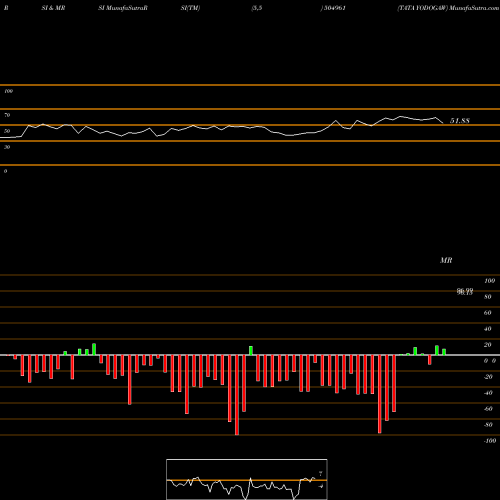Click the '100' label on MR right axis
This screenshot has width=500, height=500.
(x=489, y=281)
